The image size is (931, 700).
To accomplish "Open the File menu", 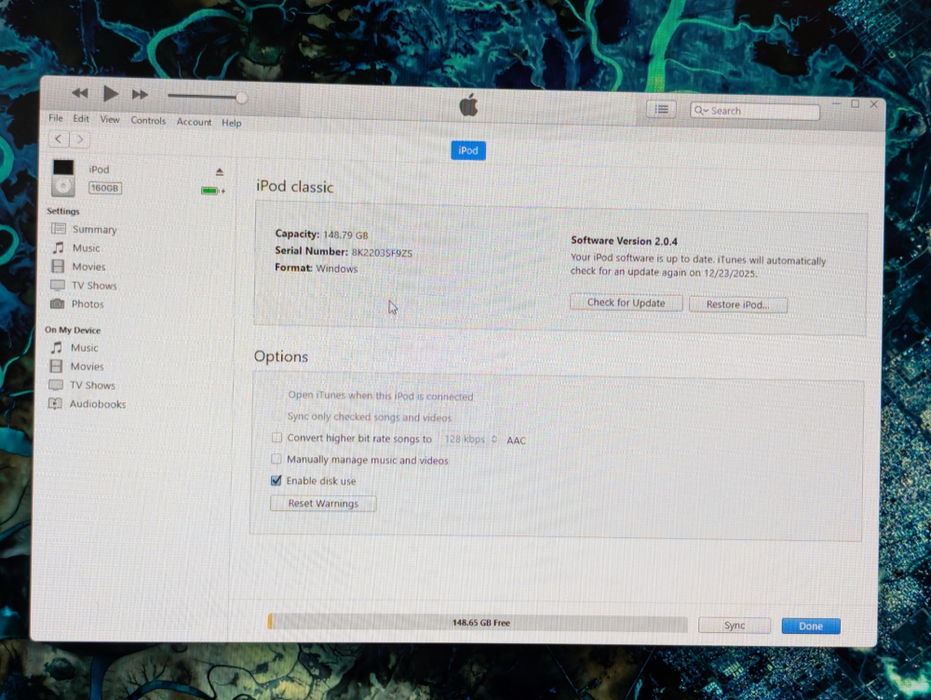I will pyautogui.click(x=55, y=118).
